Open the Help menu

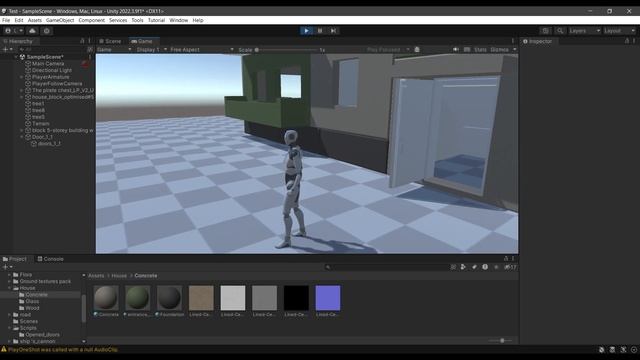[x=198, y=20]
